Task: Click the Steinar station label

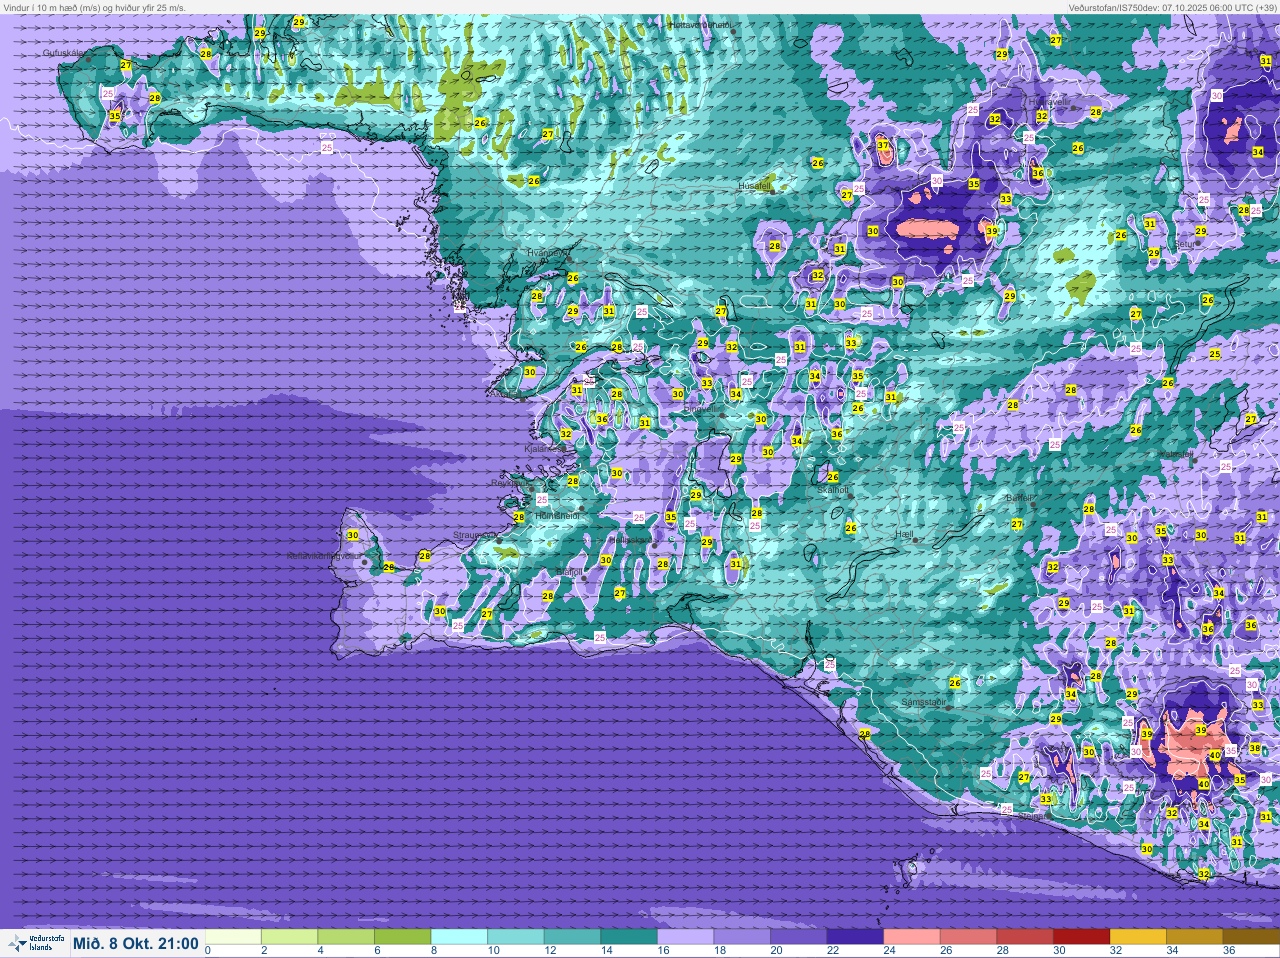Action: 1033,815
